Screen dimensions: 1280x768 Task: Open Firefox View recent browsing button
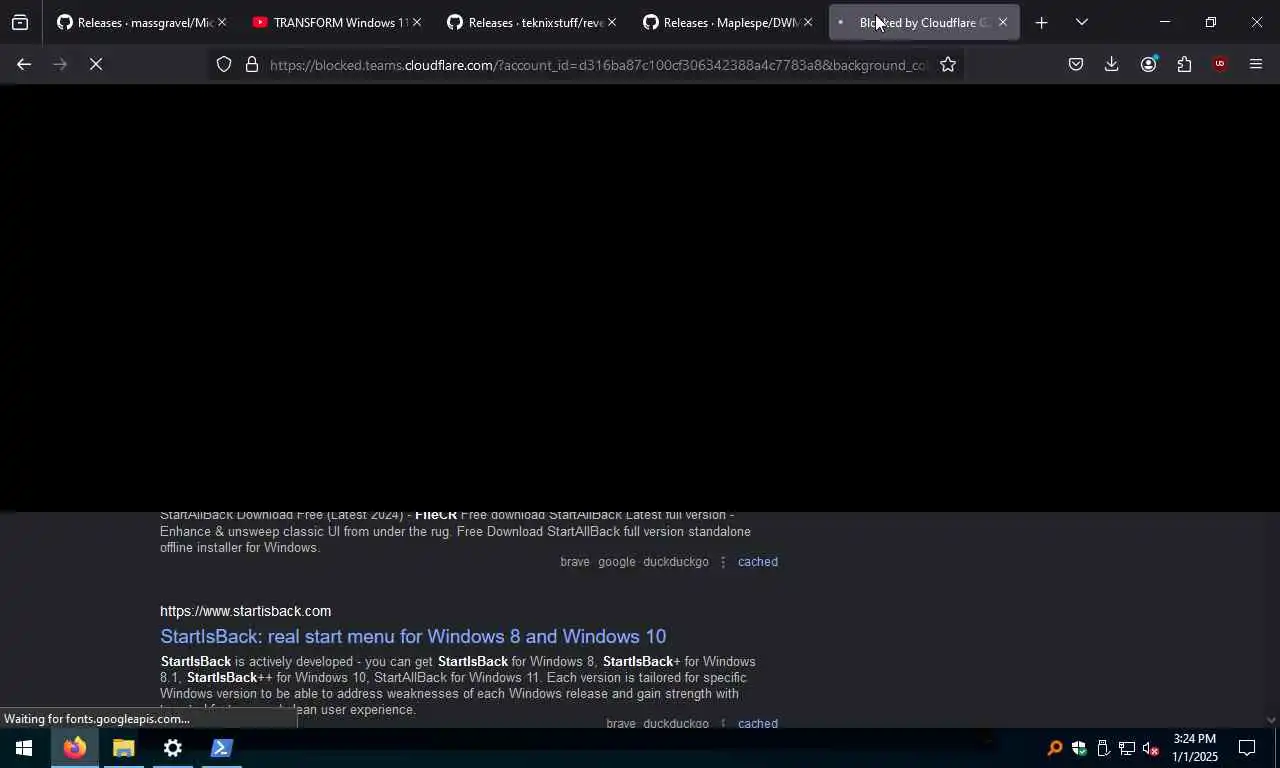click(x=20, y=22)
